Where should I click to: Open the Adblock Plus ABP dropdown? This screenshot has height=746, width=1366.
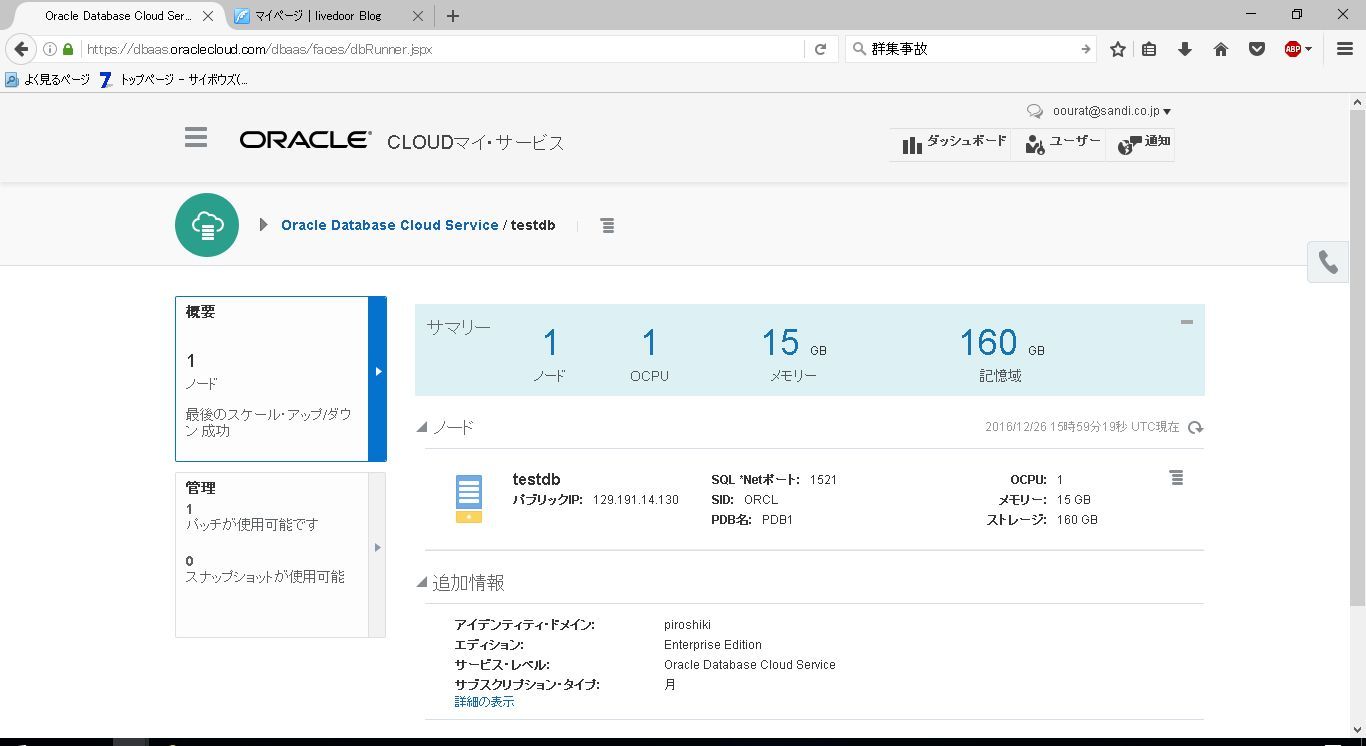(x=1298, y=49)
